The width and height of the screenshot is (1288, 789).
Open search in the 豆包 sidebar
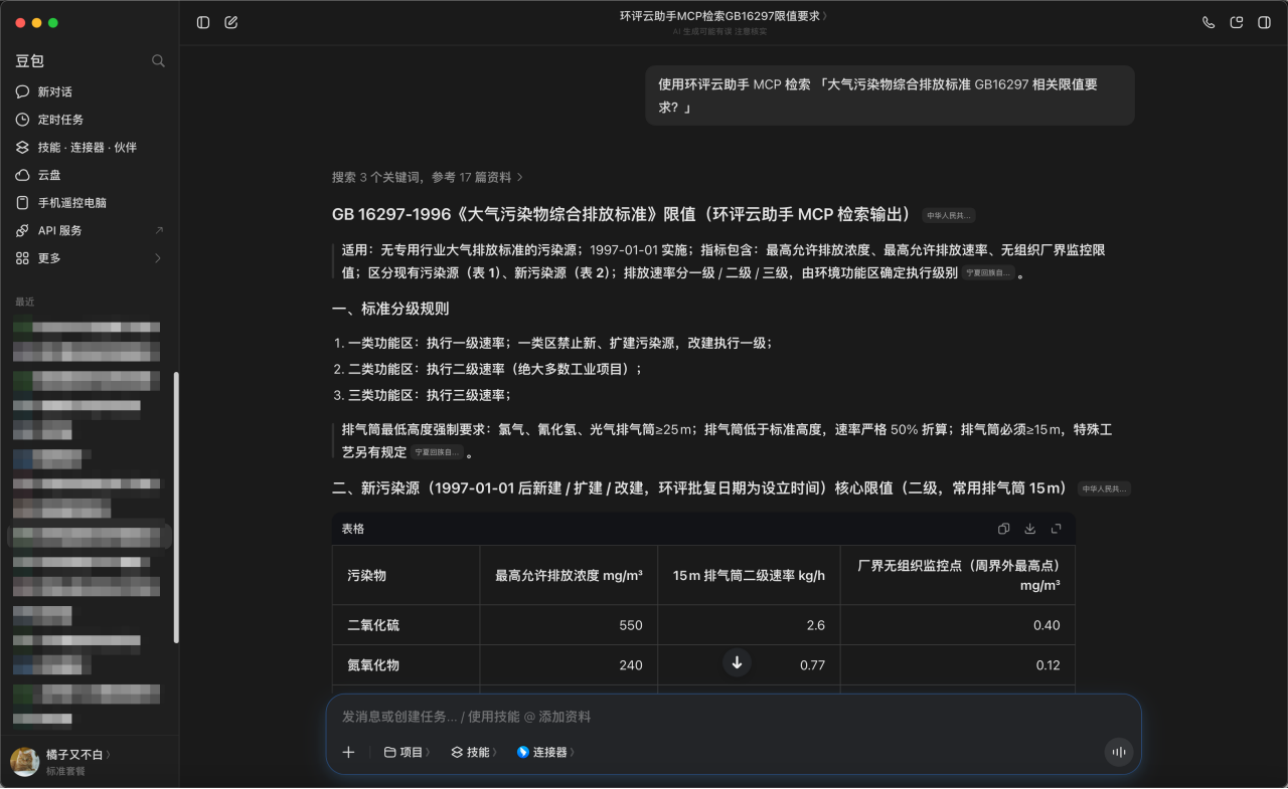(x=158, y=61)
